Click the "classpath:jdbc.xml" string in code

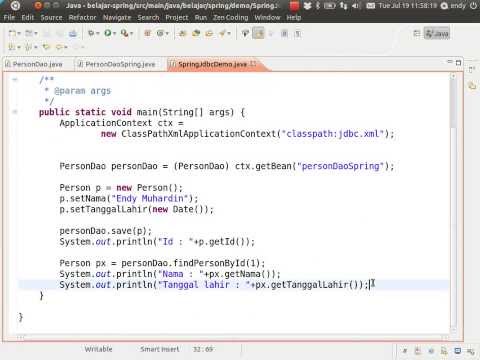[x=333, y=134]
